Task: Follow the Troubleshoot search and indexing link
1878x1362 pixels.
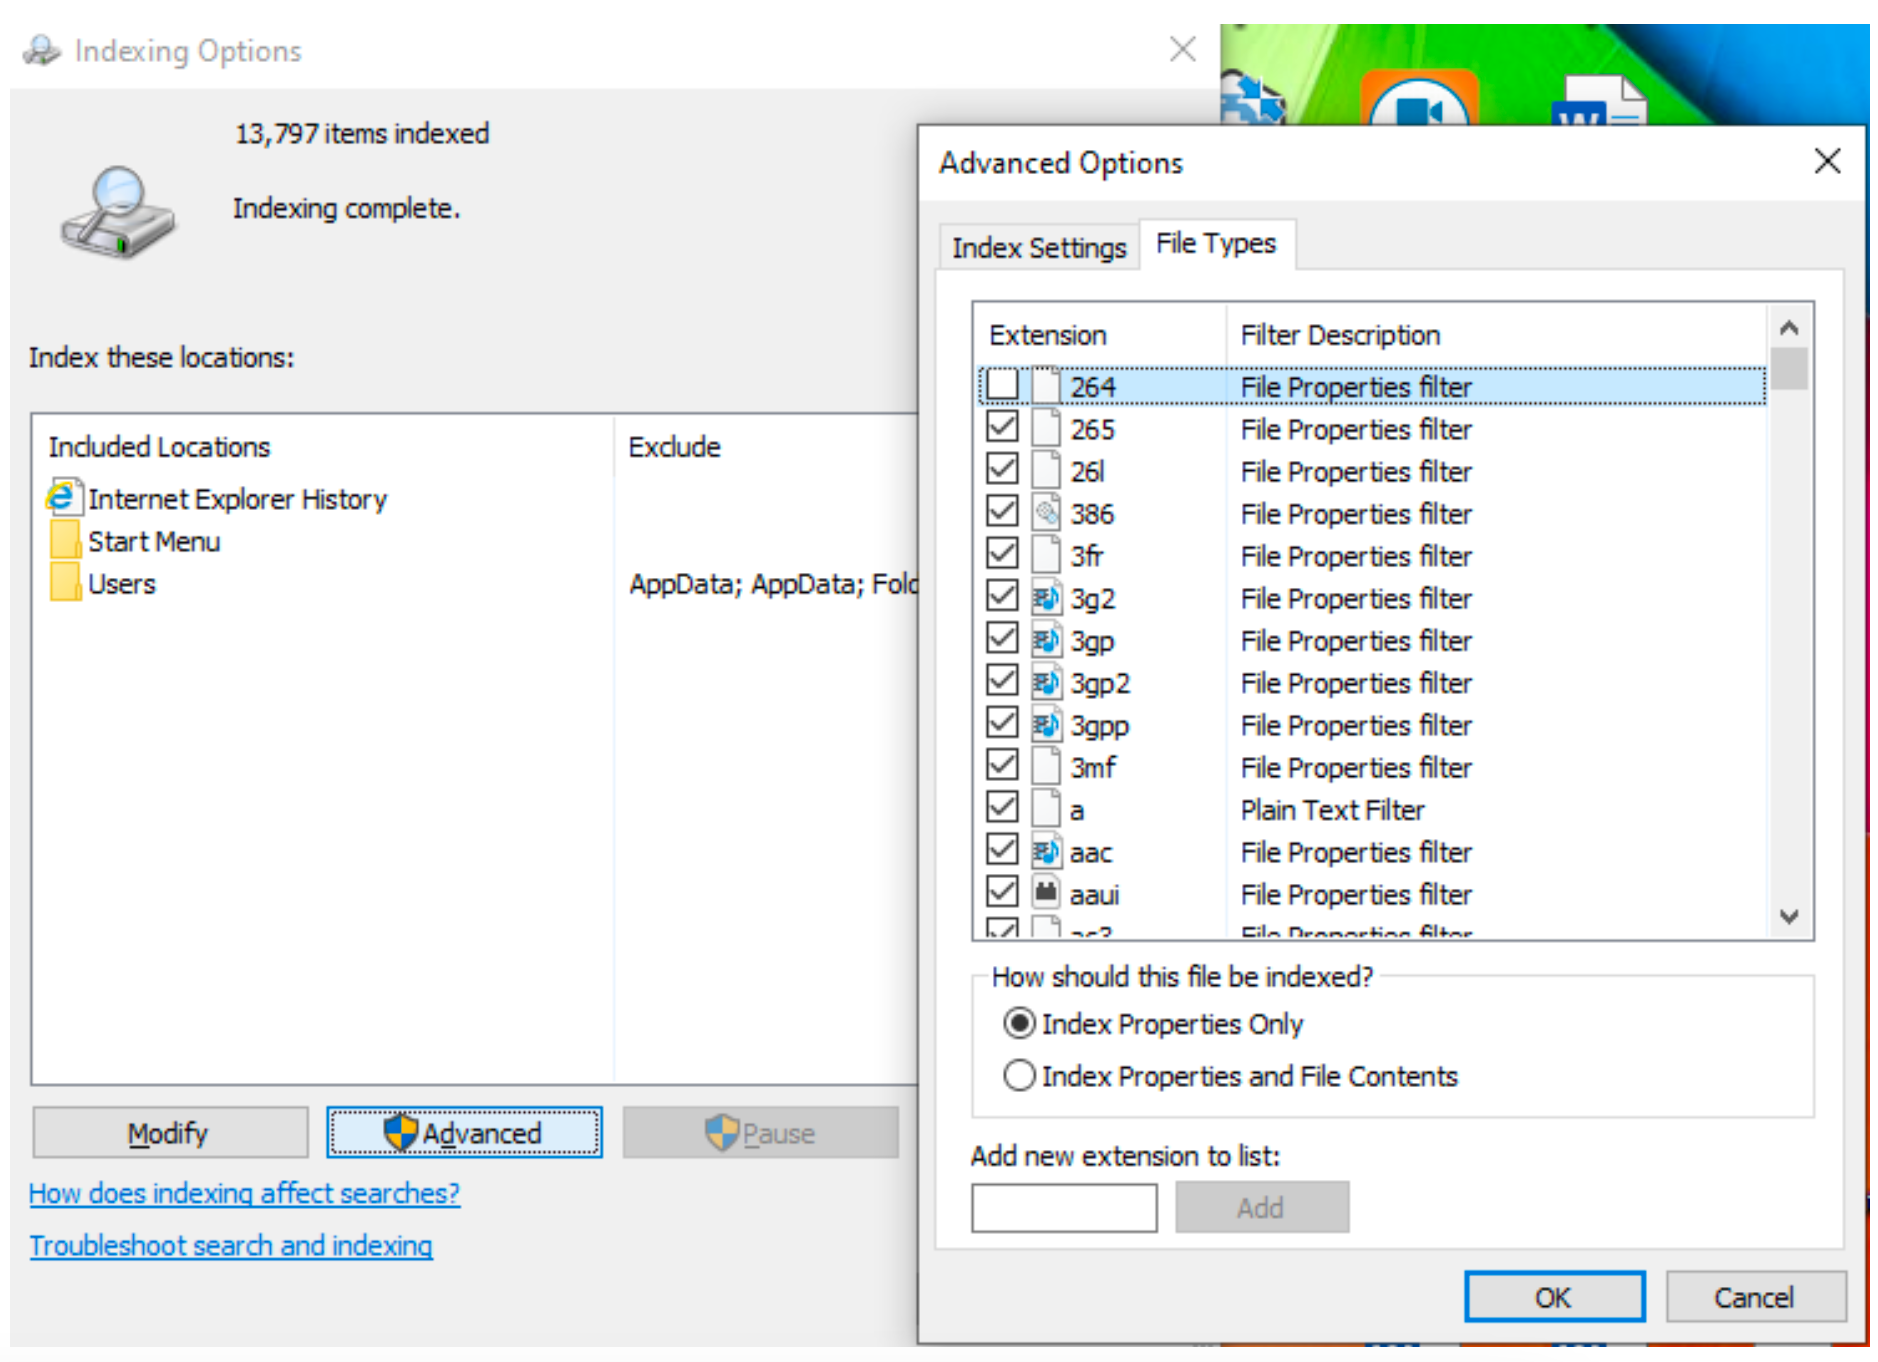Action: coord(230,1245)
